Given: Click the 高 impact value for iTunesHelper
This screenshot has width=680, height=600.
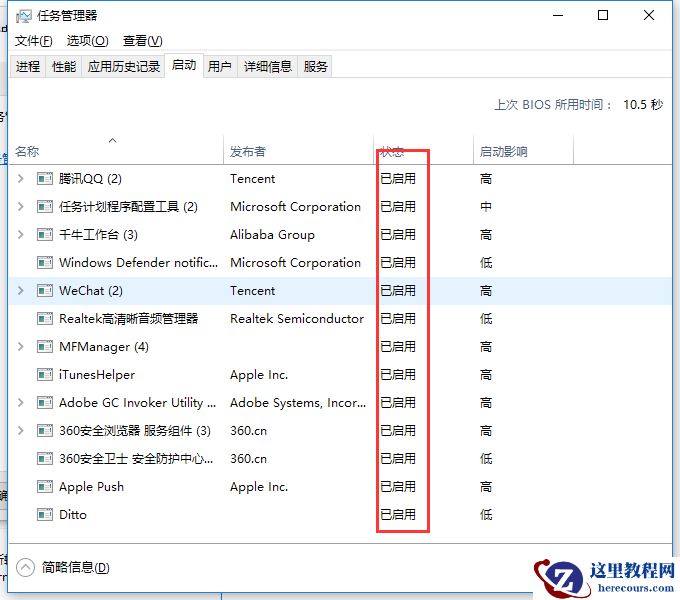Looking at the screenshot, I should (x=486, y=375).
